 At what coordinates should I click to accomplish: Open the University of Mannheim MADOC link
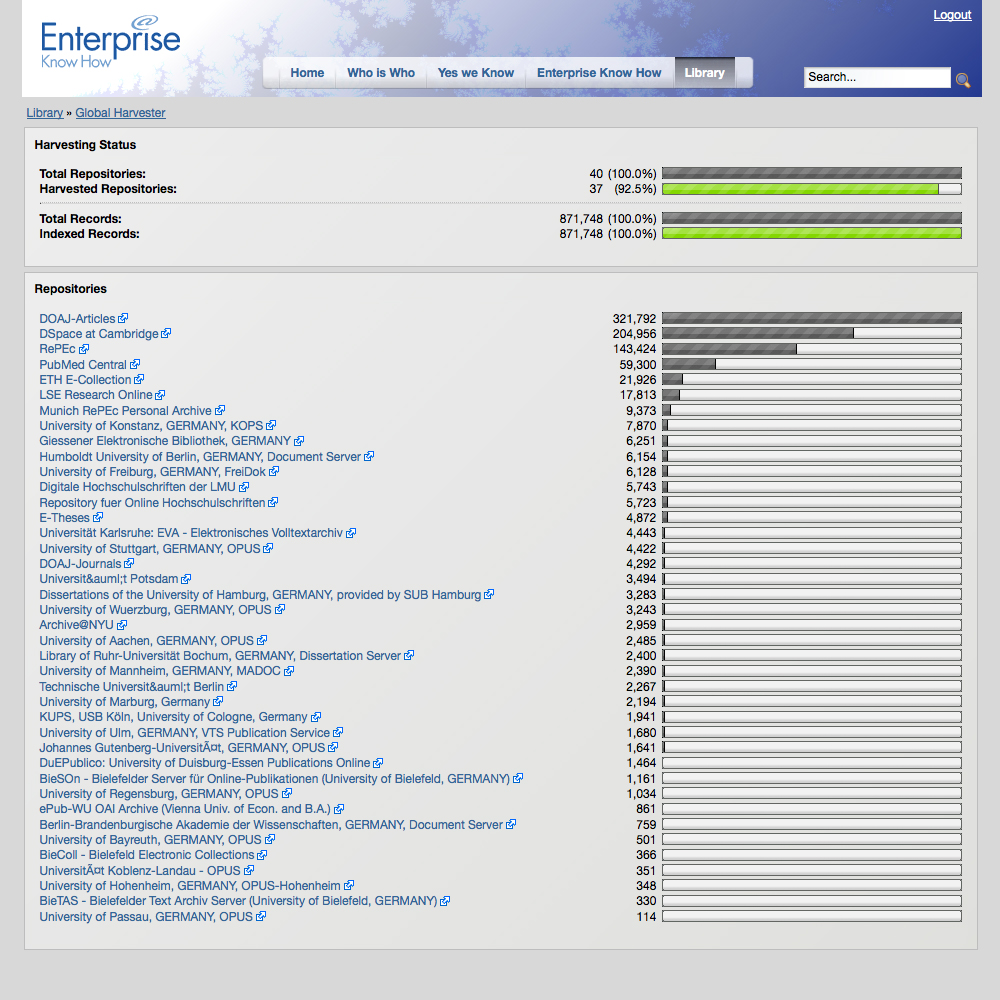click(160, 671)
